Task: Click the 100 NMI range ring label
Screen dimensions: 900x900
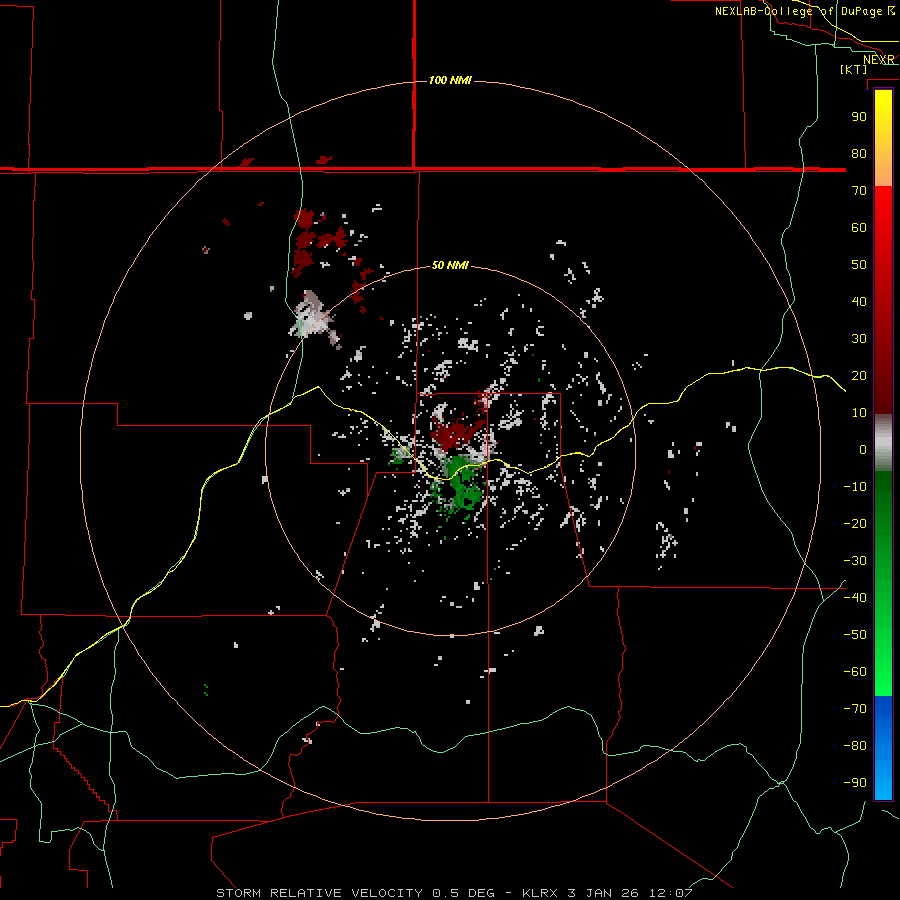Action: [450, 80]
